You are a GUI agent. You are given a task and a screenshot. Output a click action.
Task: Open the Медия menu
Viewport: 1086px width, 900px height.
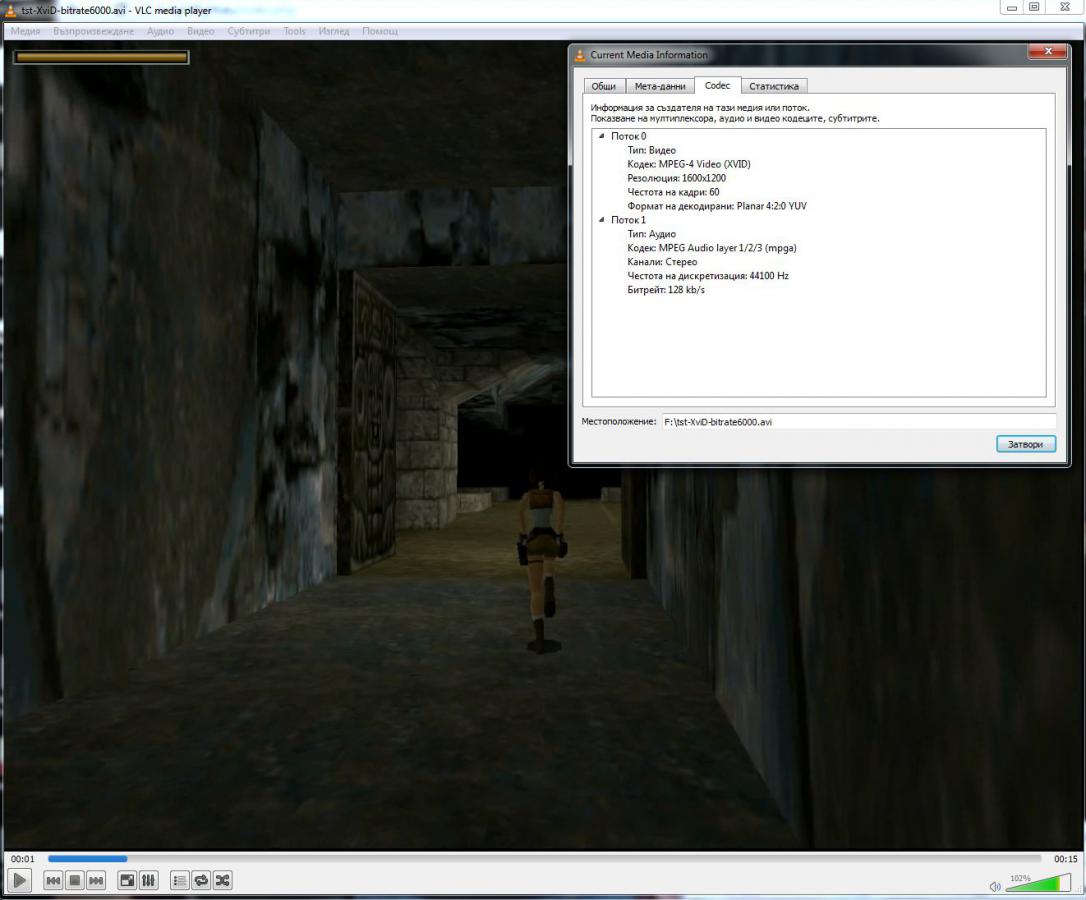[25, 31]
